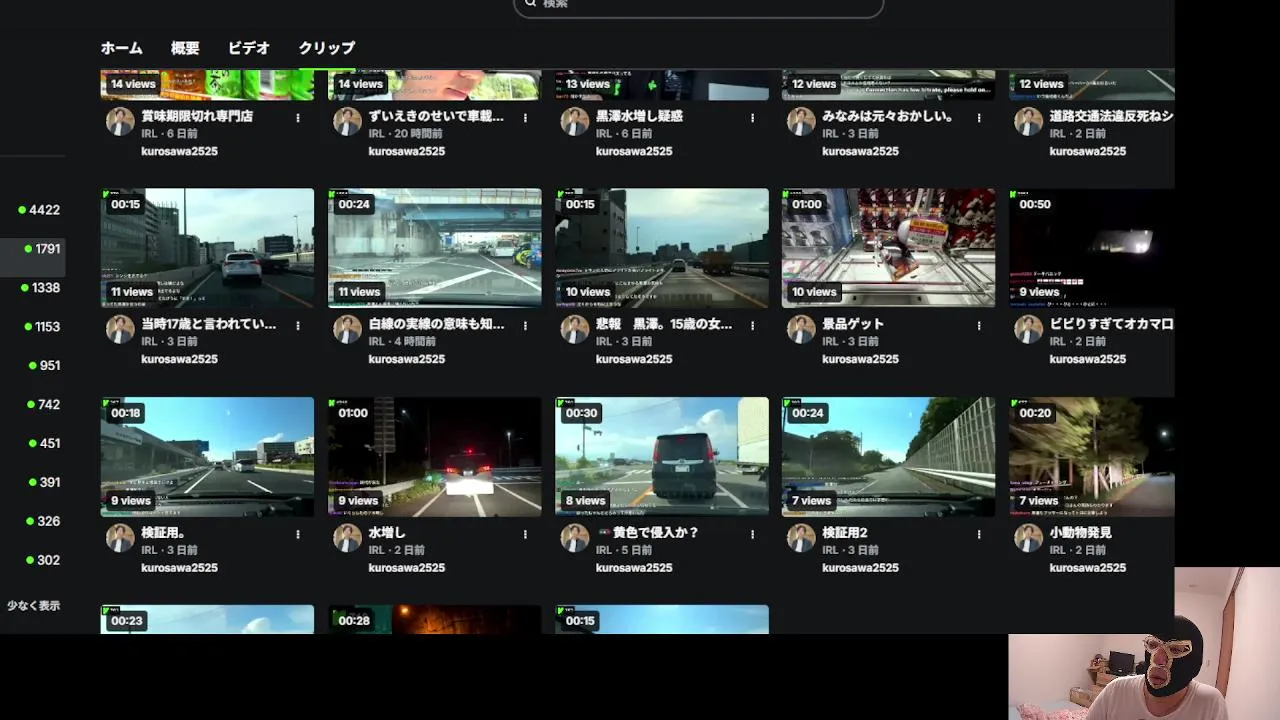Image resolution: width=1280 pixels, height=720 pixels.
Task: Click channel avatar beside 黄色で侵入か？
Action: [574, 538]
